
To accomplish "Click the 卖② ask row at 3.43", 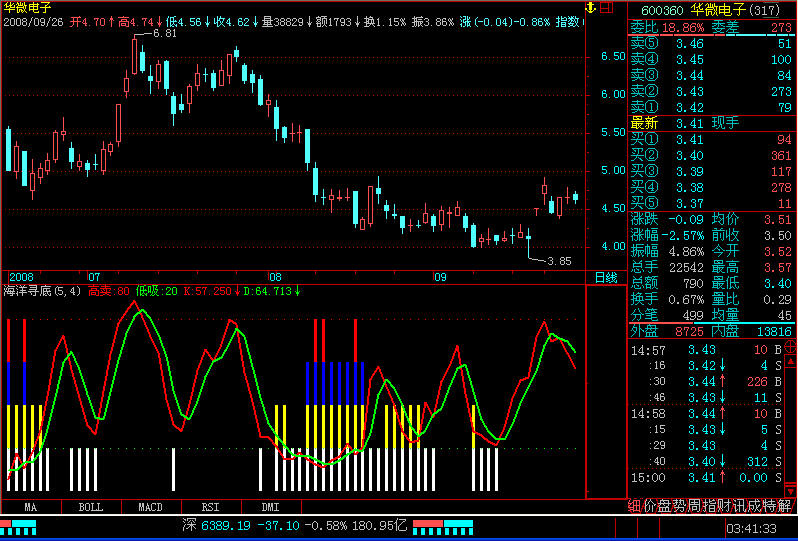I will point(711,92).
